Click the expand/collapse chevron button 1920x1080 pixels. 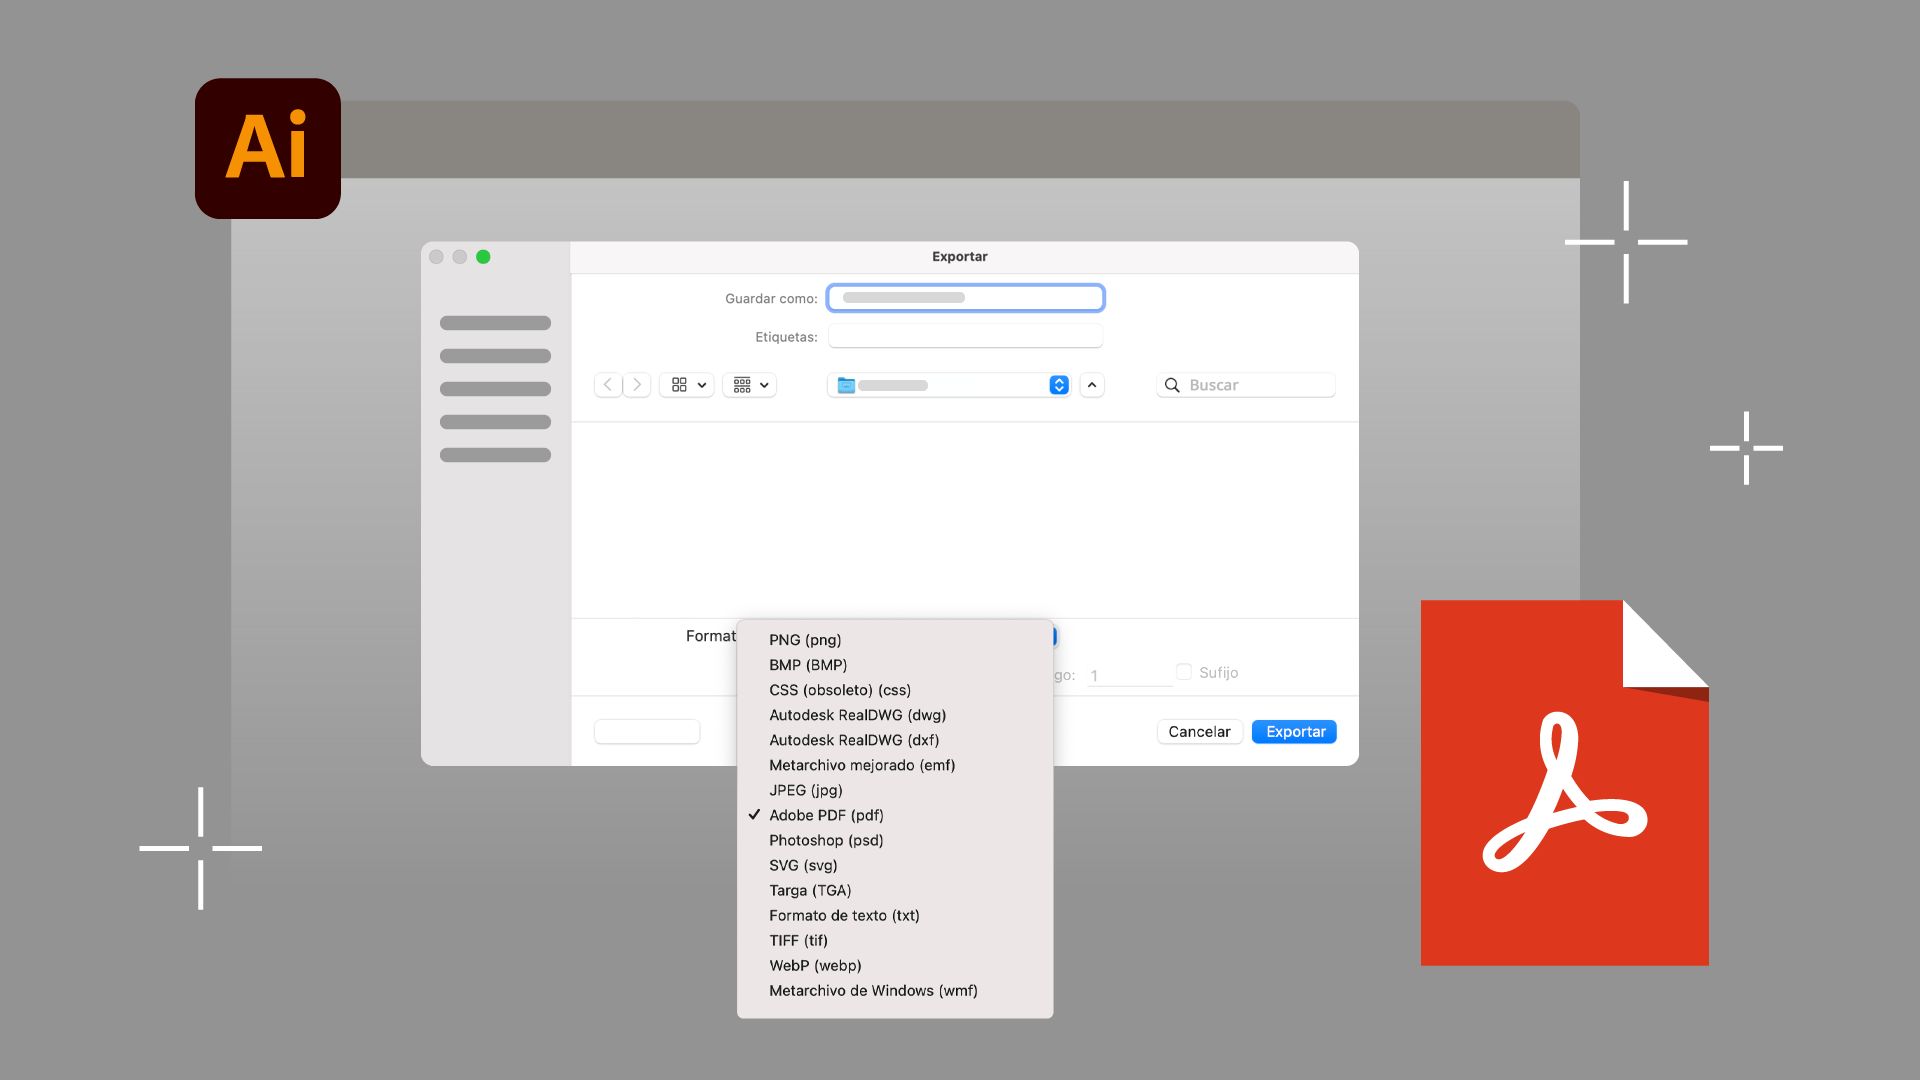click(1092, 384)
